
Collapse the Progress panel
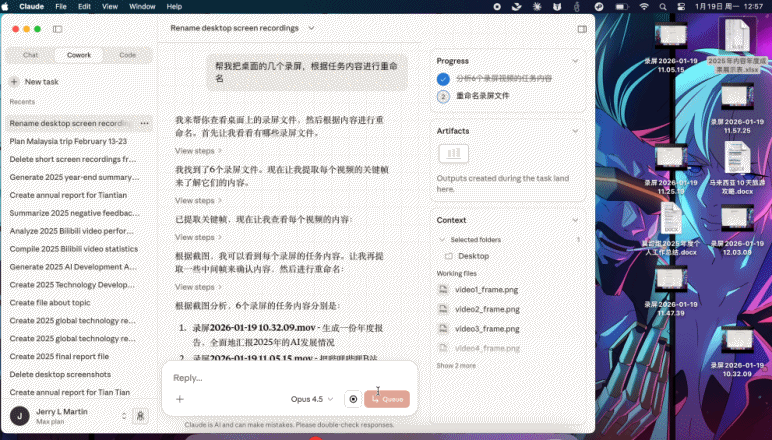point(575,60)
